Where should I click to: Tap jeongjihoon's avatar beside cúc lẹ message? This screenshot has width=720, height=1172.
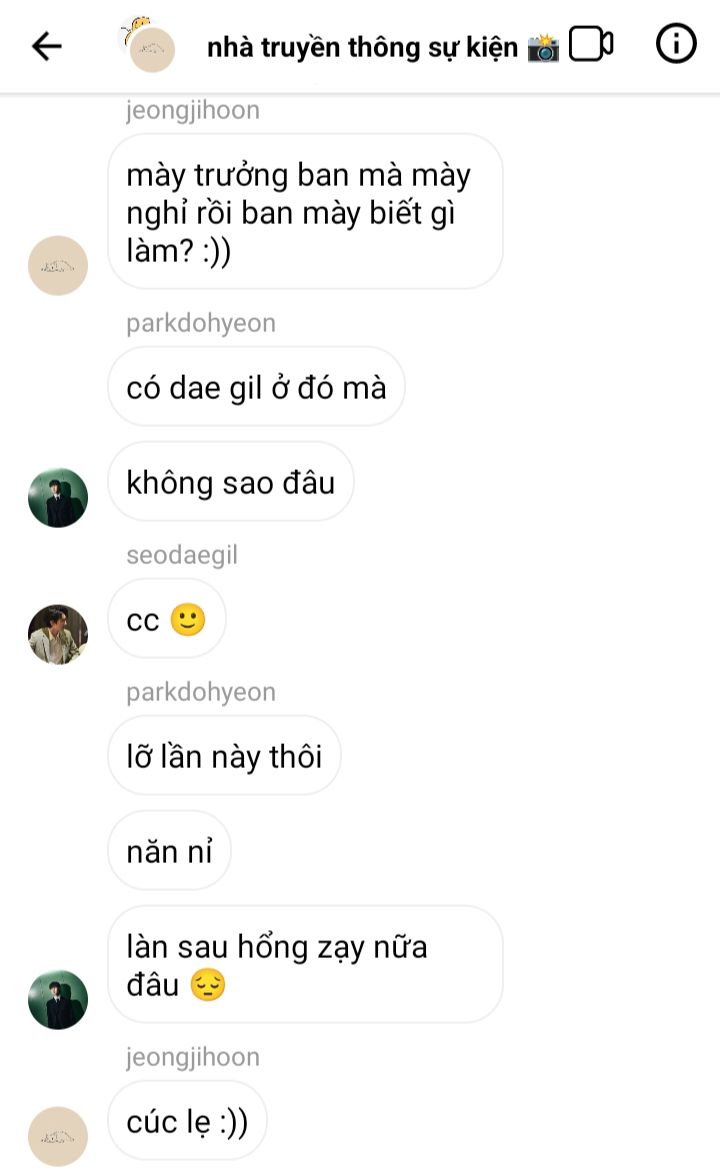[58, 1136]
